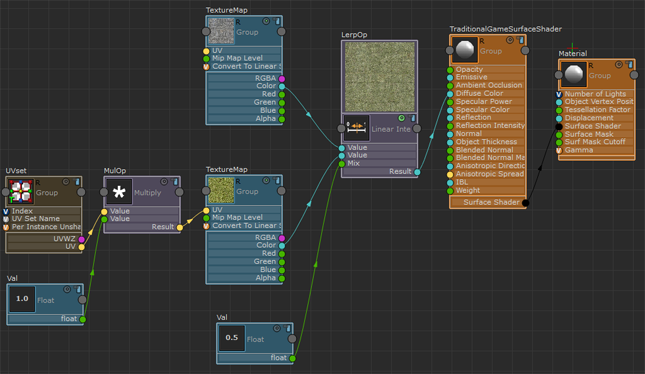Click the Ambient Occlusion label on the shader
Viewport: 645px width, 374px height.
pyautogui.click(x=489, y=85)
